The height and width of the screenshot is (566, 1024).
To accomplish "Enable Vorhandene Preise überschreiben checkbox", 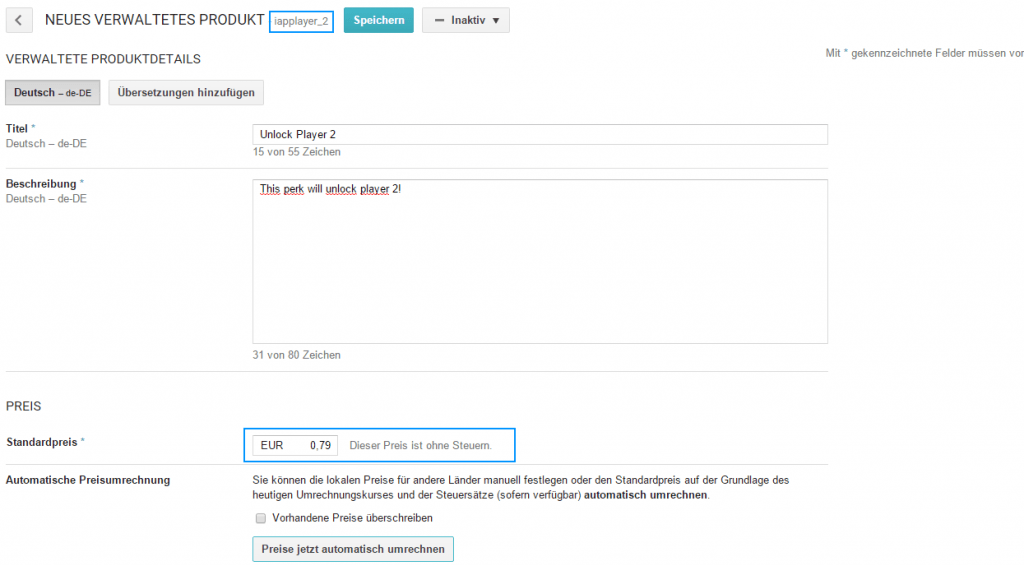I will (261, 518).
